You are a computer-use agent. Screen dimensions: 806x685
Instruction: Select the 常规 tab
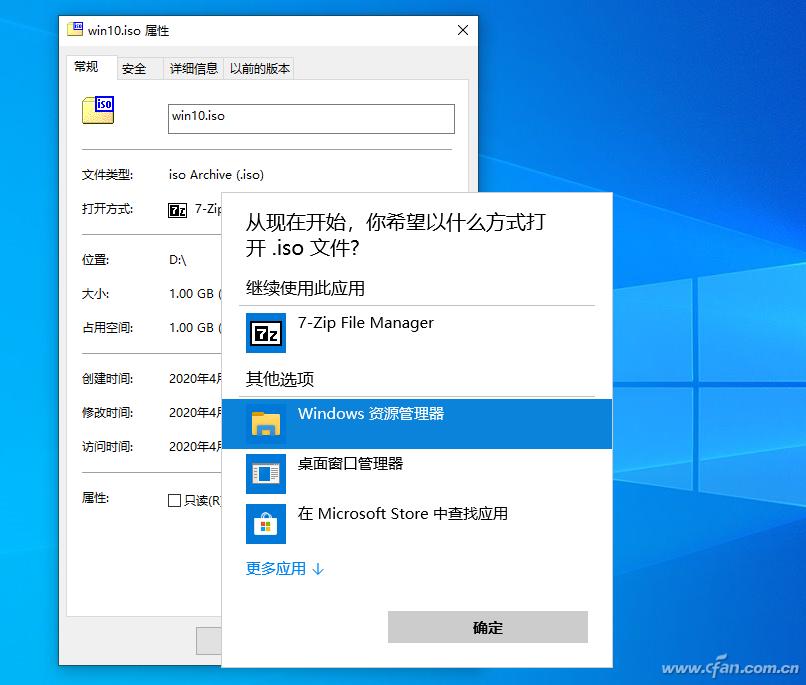87,67
